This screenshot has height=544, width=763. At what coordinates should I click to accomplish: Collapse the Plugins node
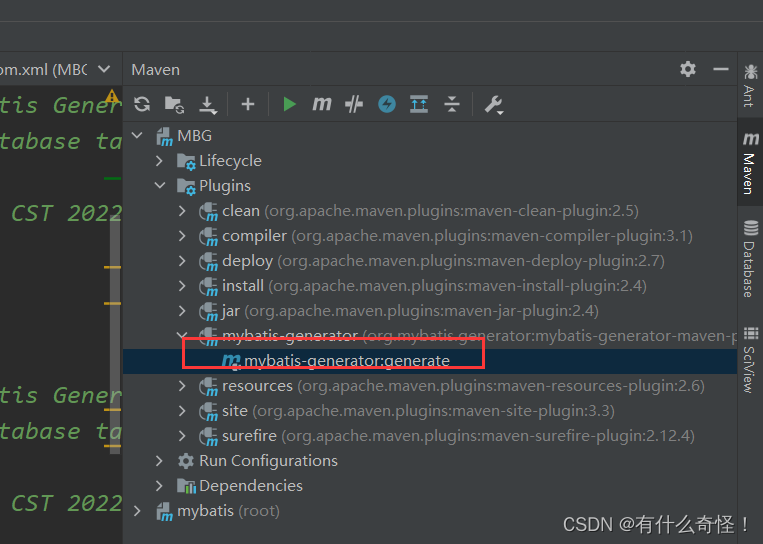(160, 185)
